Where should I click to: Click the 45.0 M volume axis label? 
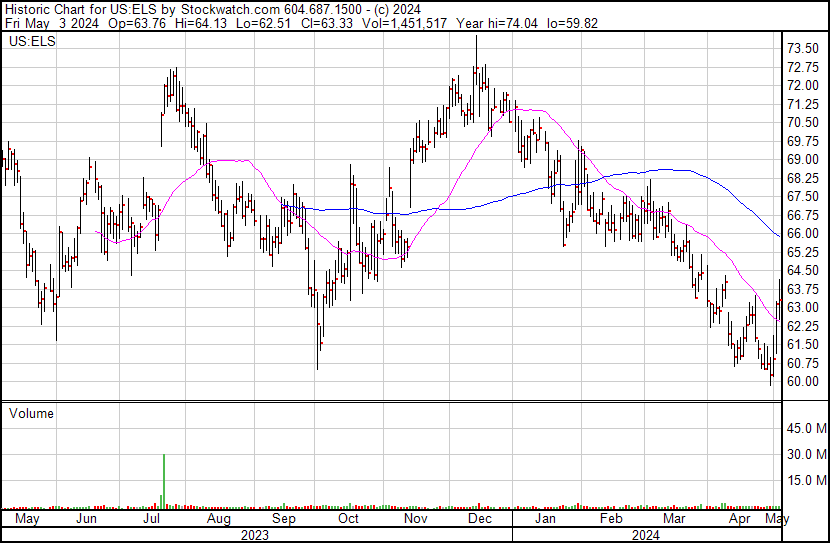pyautogui.click(x=804, y=429)
